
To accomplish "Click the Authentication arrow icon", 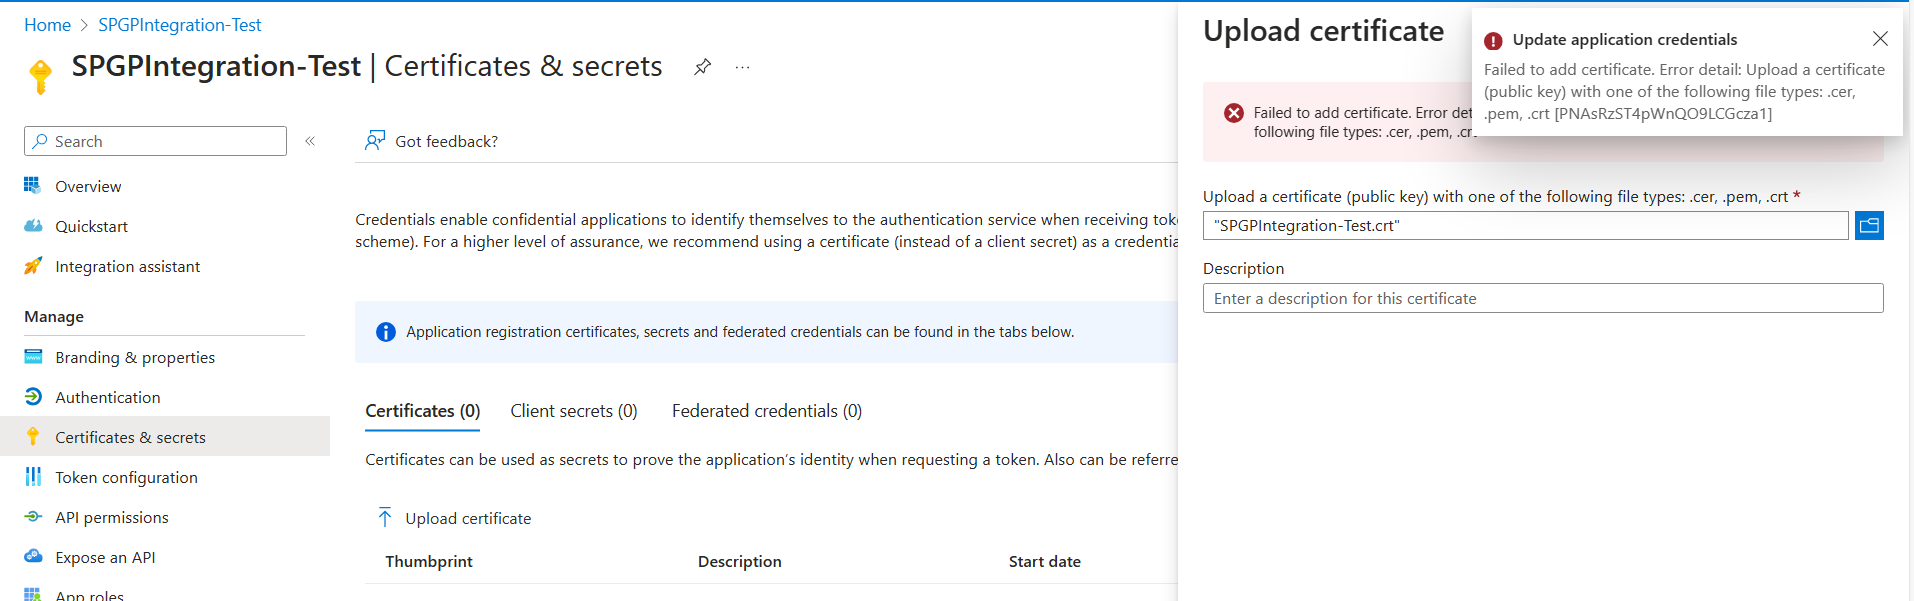I will [33, 396].
